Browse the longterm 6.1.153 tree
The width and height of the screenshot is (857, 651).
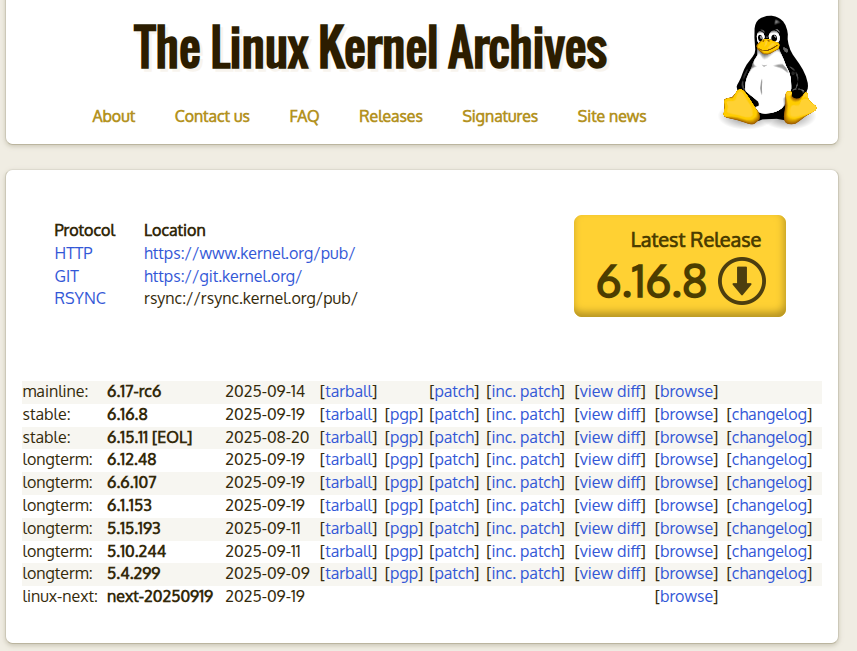(686, 506)
